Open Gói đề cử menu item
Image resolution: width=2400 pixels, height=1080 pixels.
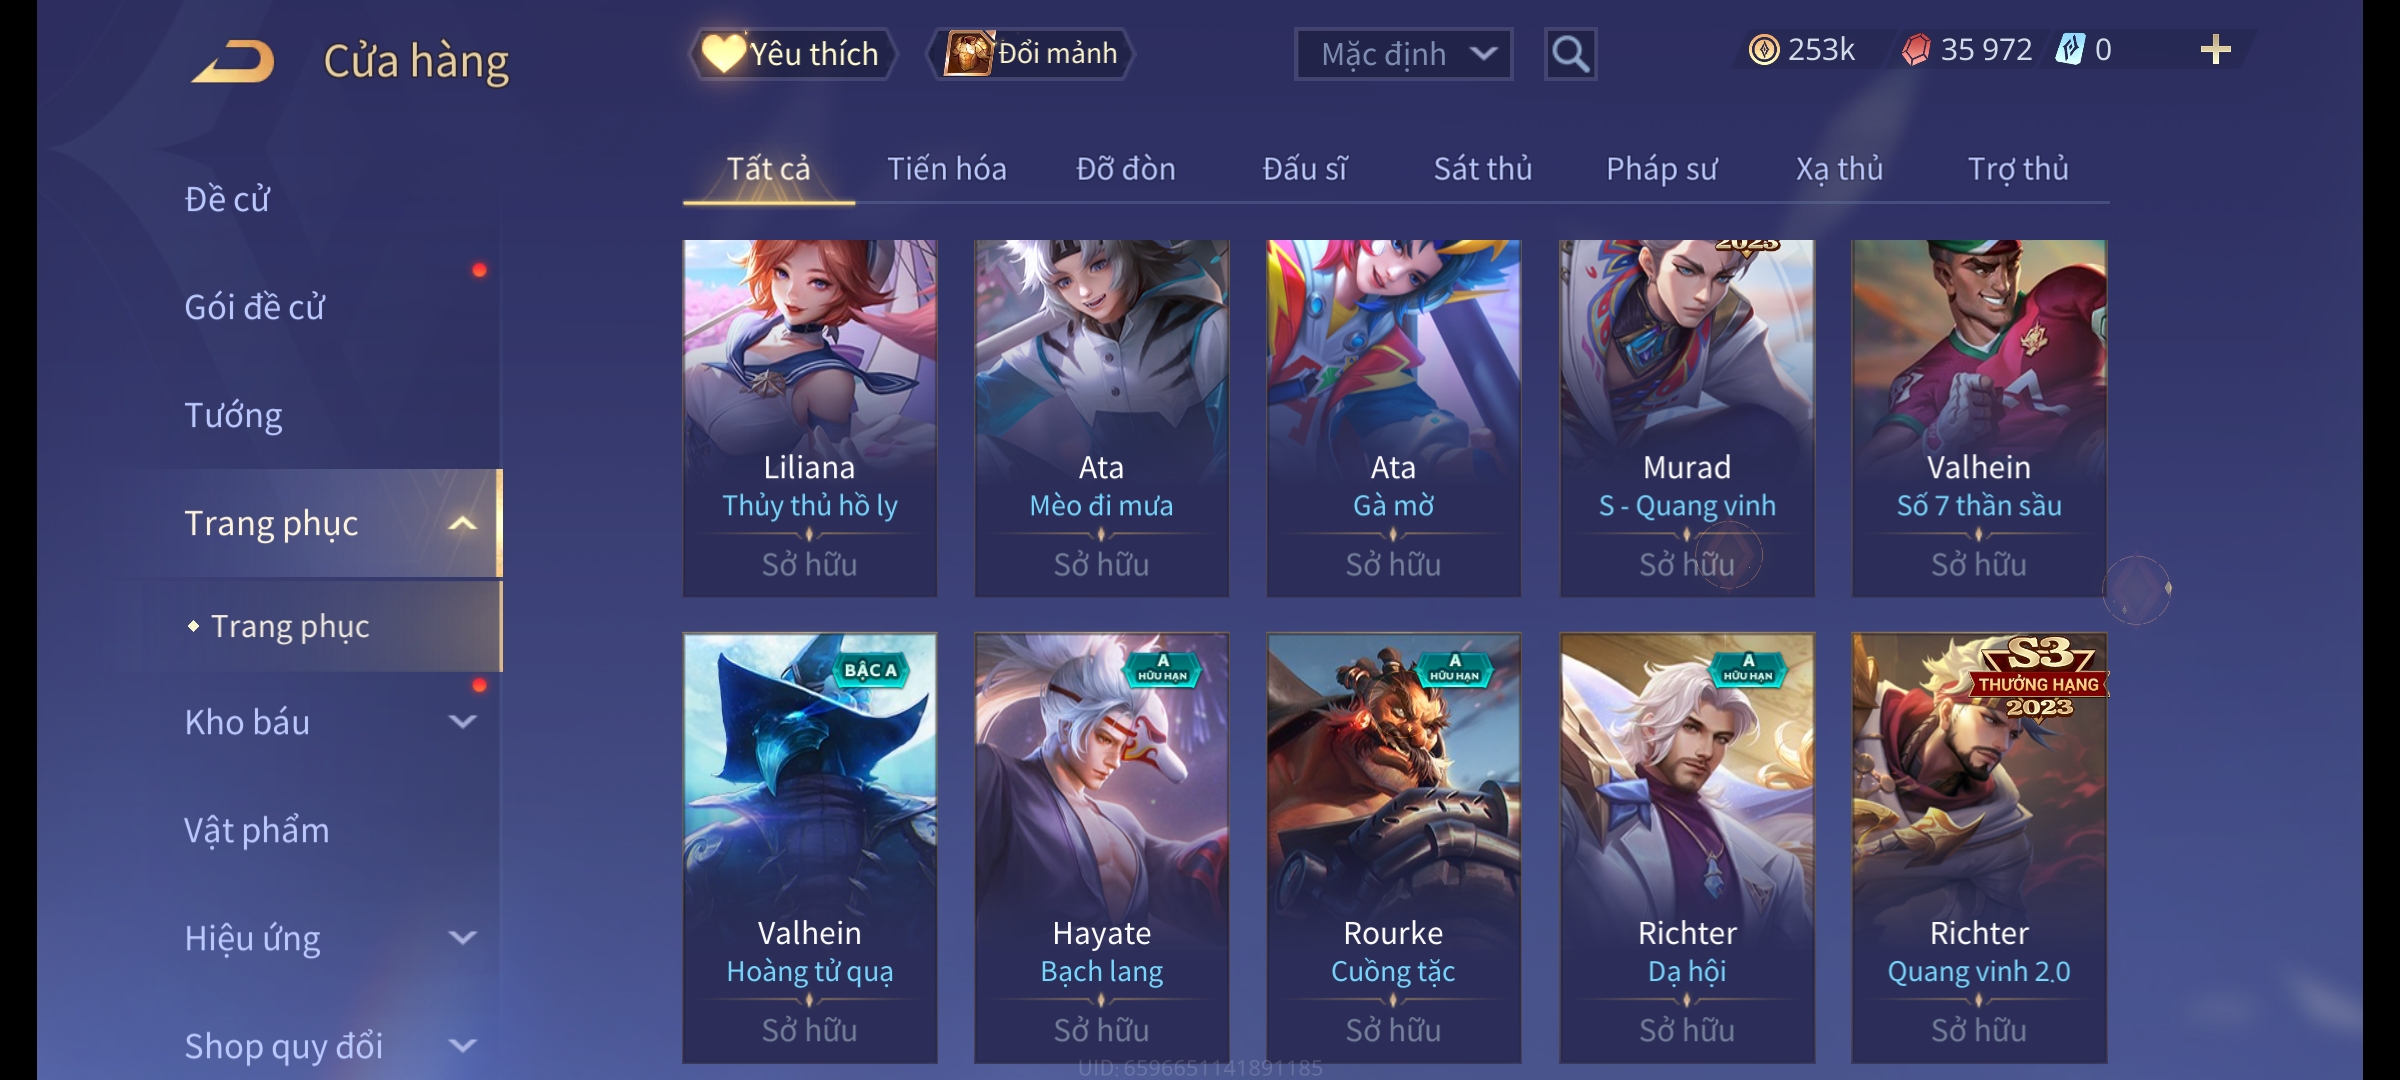tap(254, 307)
